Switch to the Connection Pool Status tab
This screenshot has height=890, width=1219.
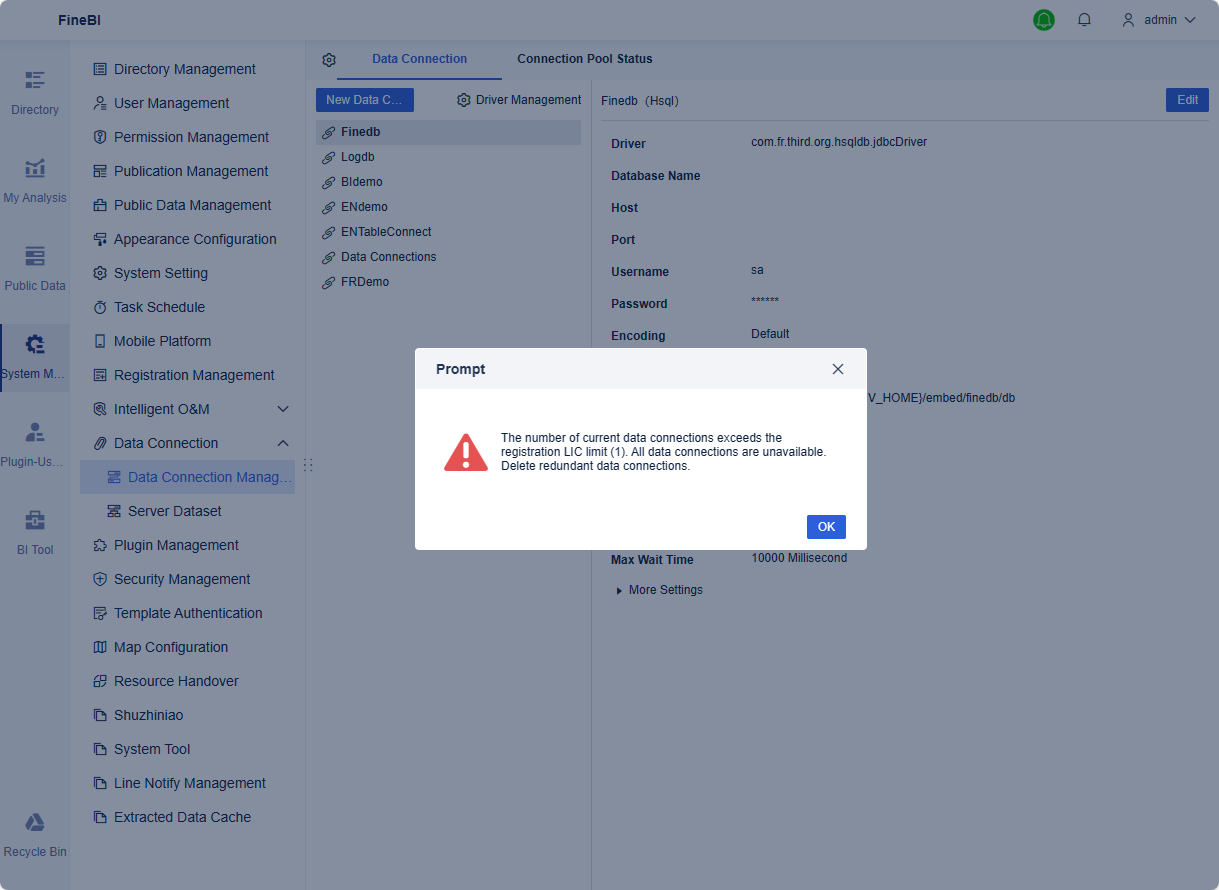tap(584, 59)
